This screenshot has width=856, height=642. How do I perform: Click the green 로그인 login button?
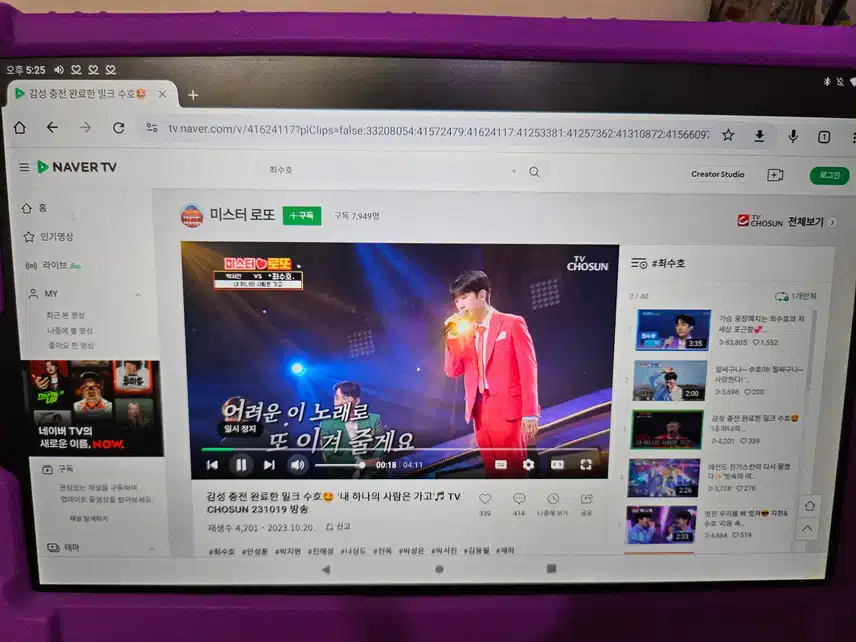pos(829,175)
